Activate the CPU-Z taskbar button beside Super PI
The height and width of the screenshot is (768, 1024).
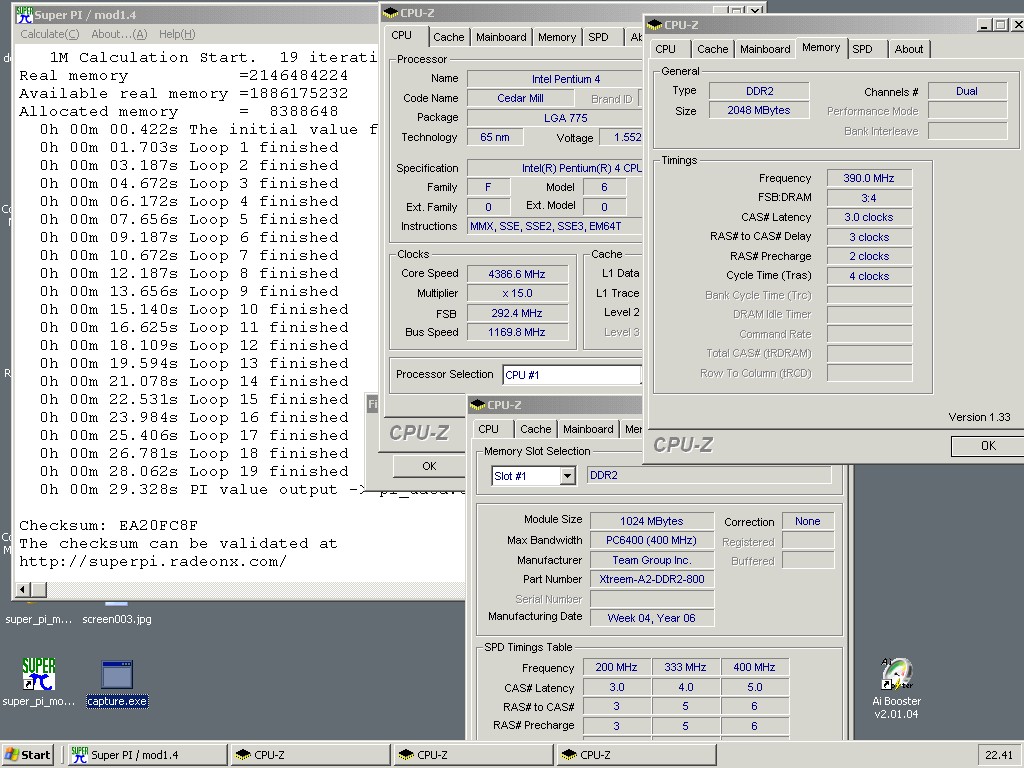point(311,755)
